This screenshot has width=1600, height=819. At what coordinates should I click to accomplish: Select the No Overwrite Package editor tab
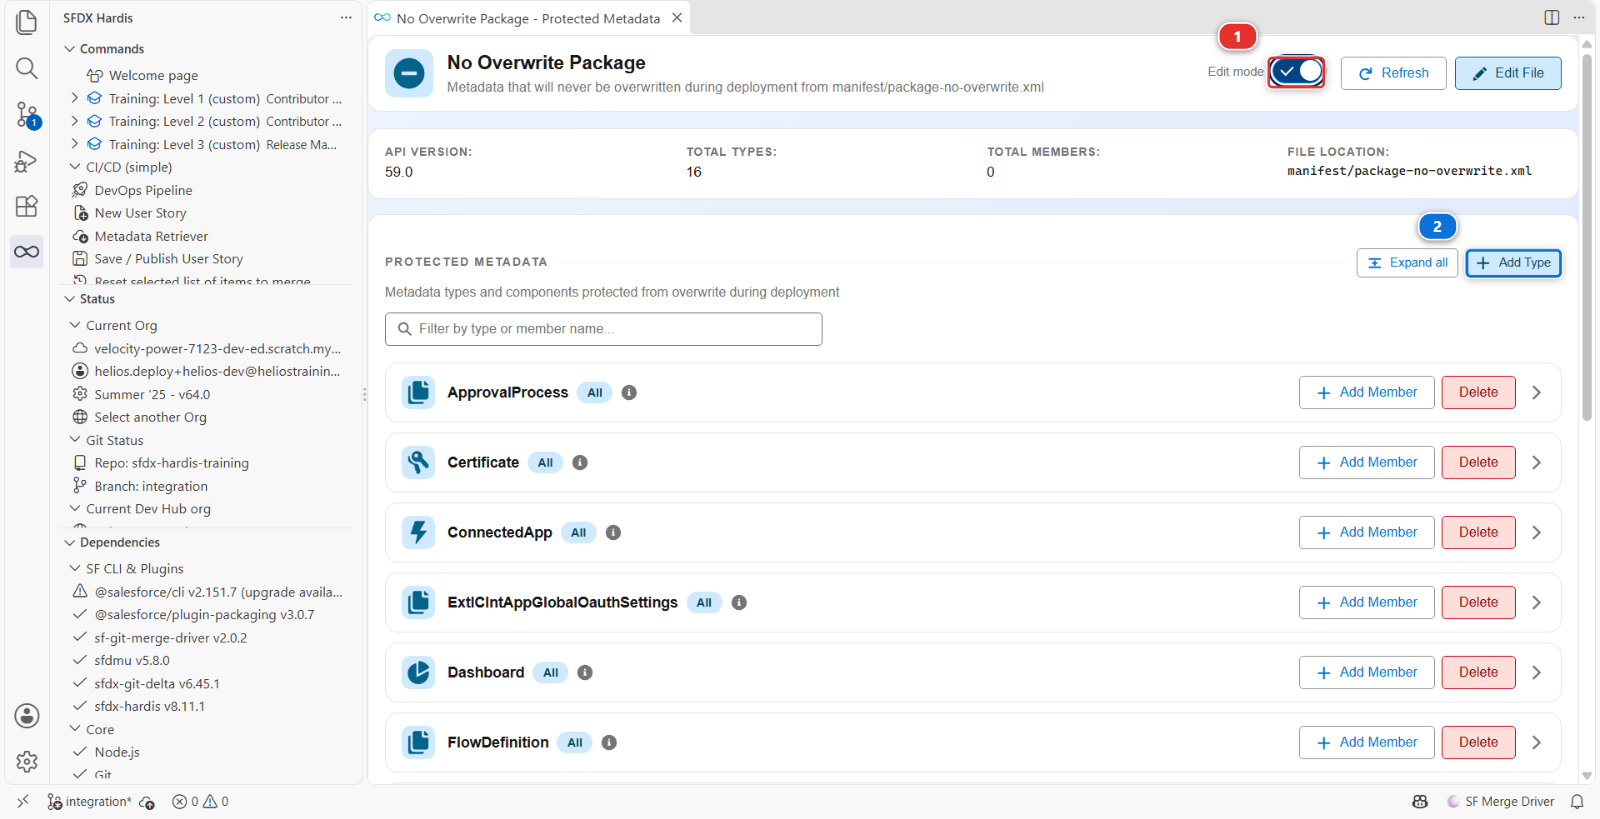pos(528,18)
